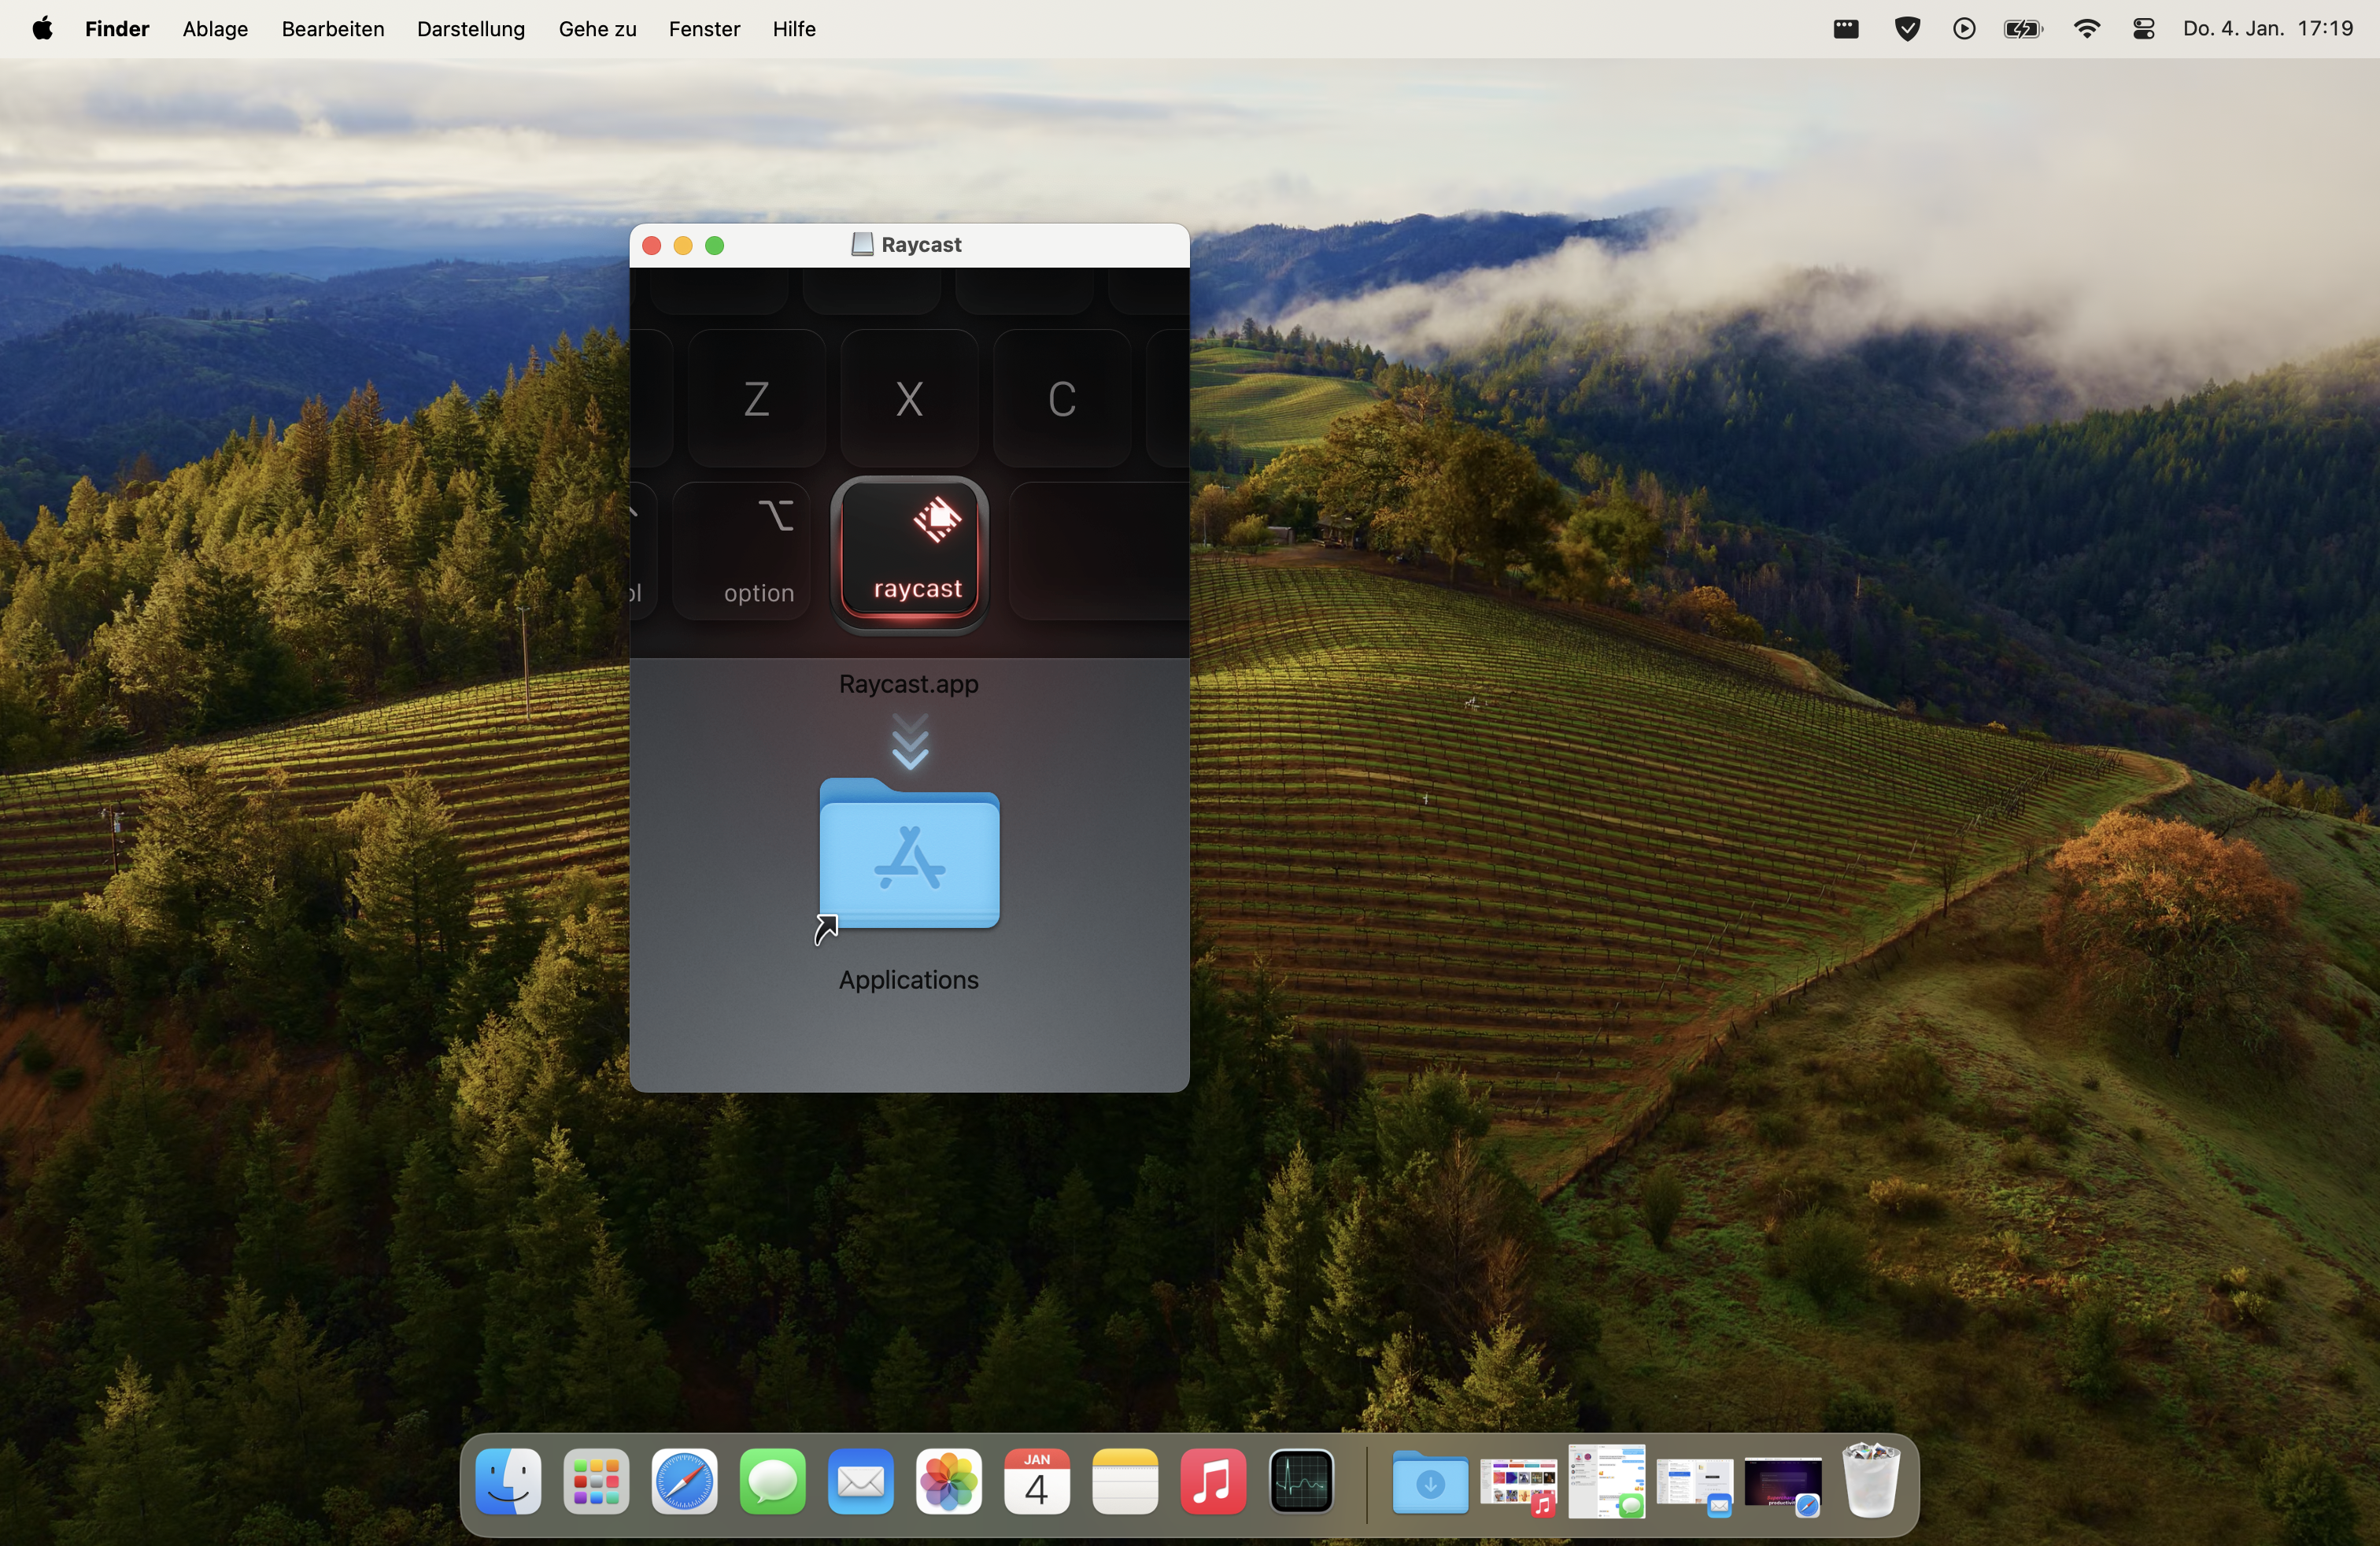
Task: Open the Trash in the Dock
Action: point(1870,1481)
